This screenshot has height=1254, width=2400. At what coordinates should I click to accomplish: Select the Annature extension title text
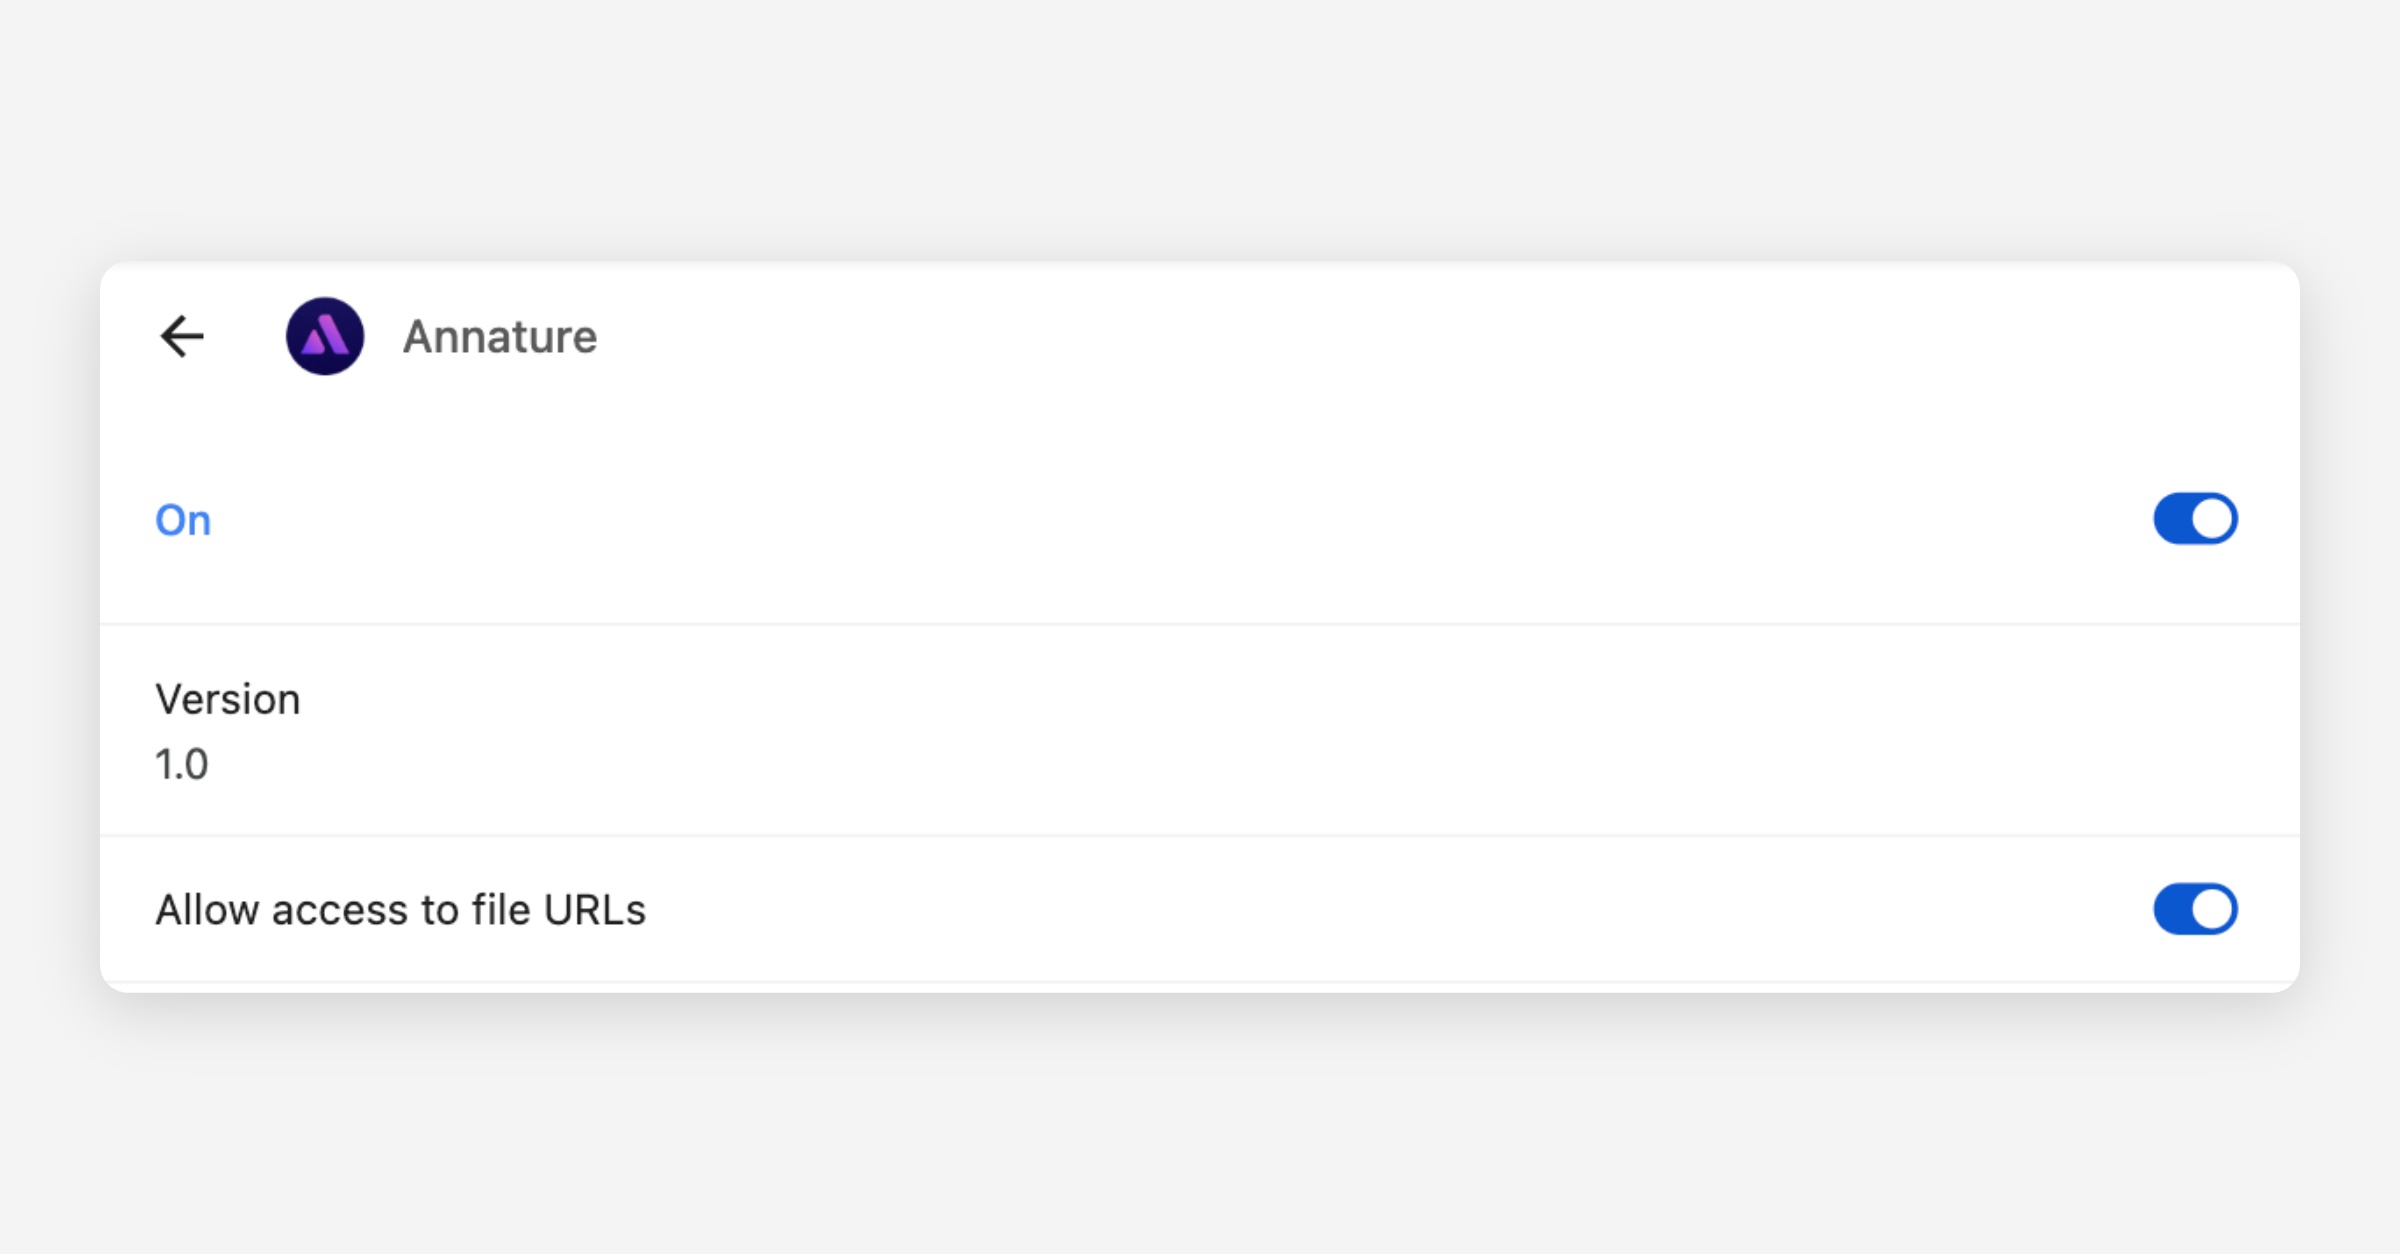tap(500, 337)
